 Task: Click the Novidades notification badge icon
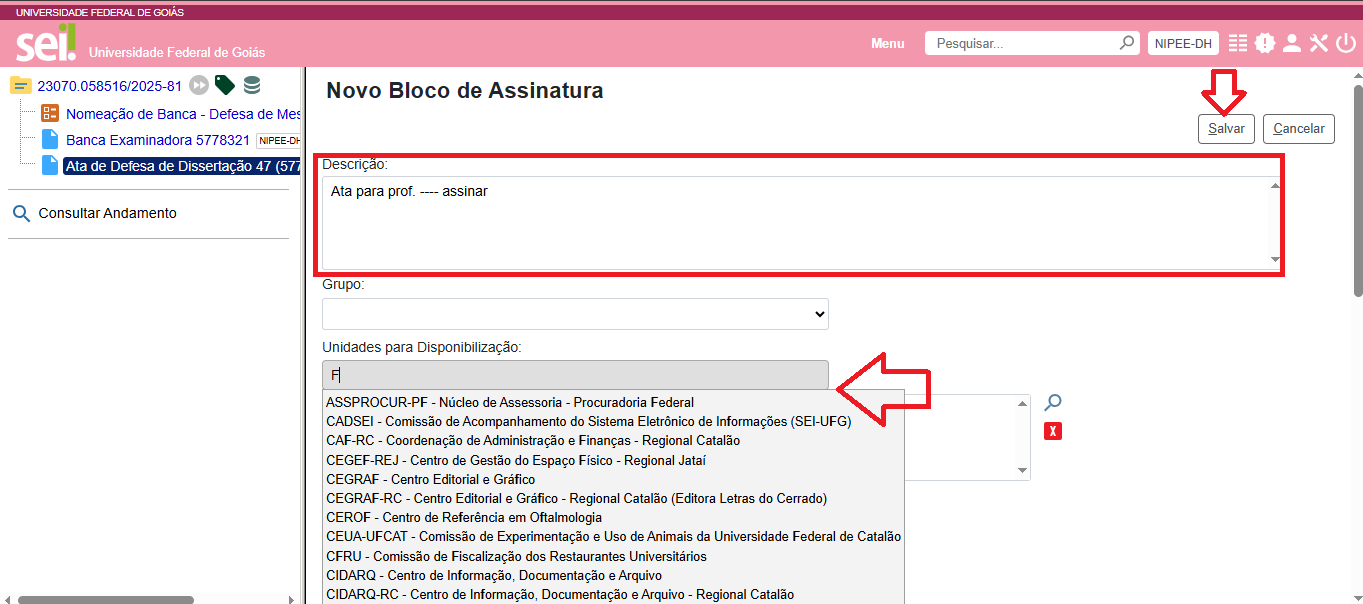[1264, 43]
